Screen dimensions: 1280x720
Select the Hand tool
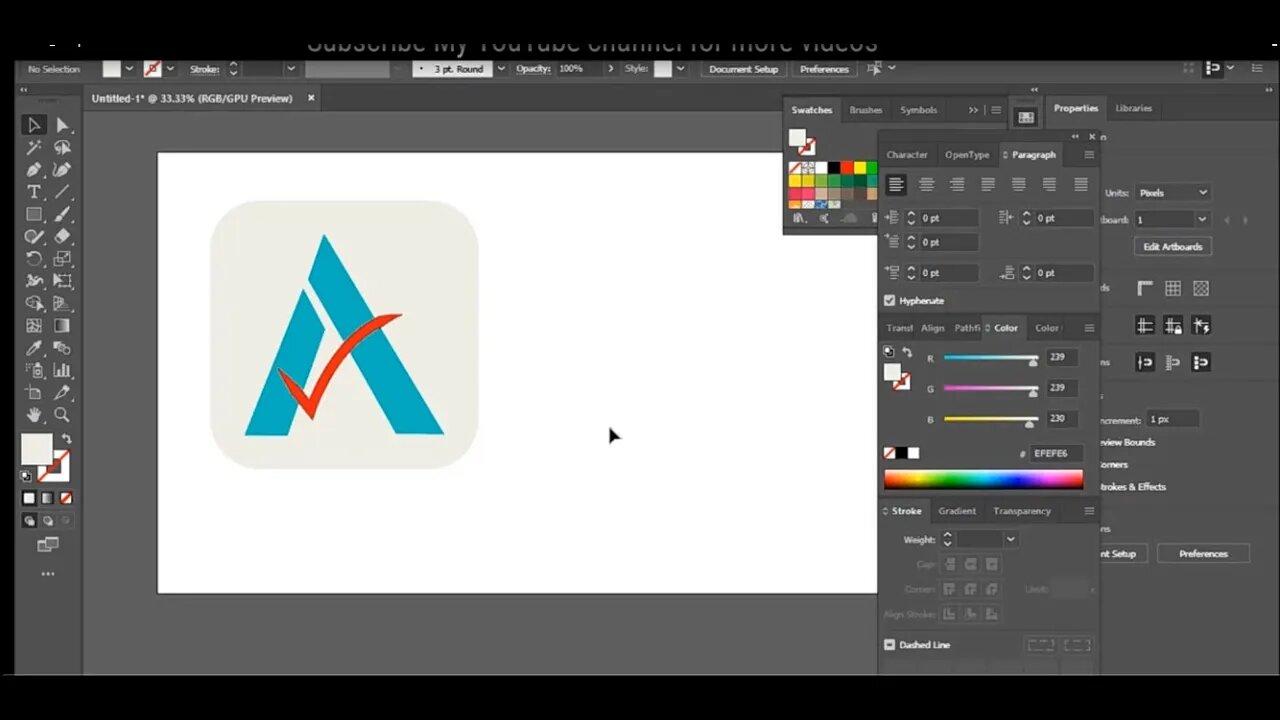point(33,414)
